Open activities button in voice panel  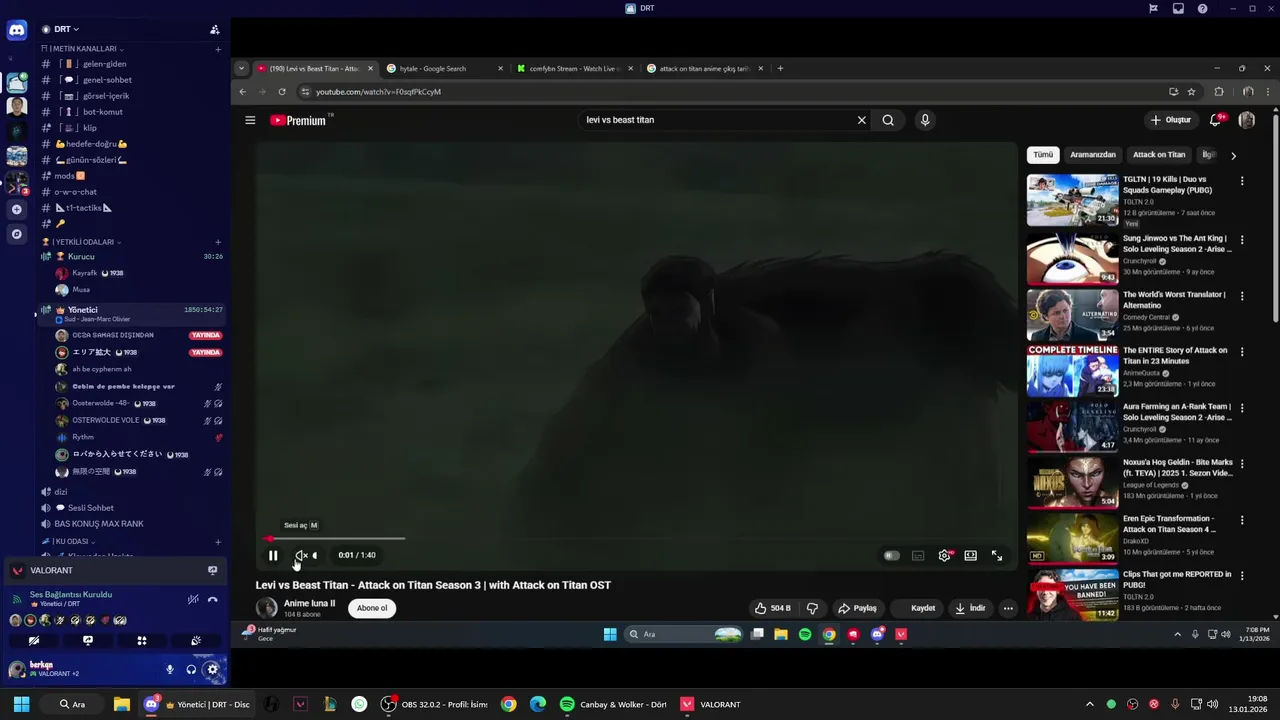(x=142, y=641)
